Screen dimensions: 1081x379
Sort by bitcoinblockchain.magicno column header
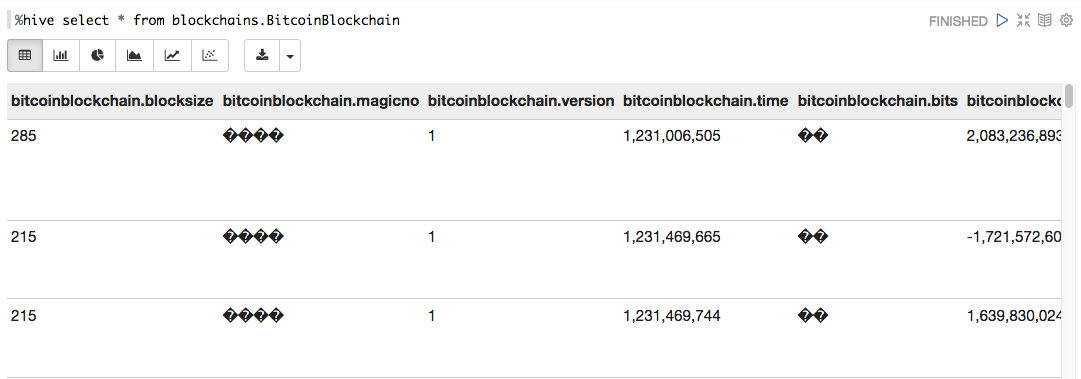point(321,101)
